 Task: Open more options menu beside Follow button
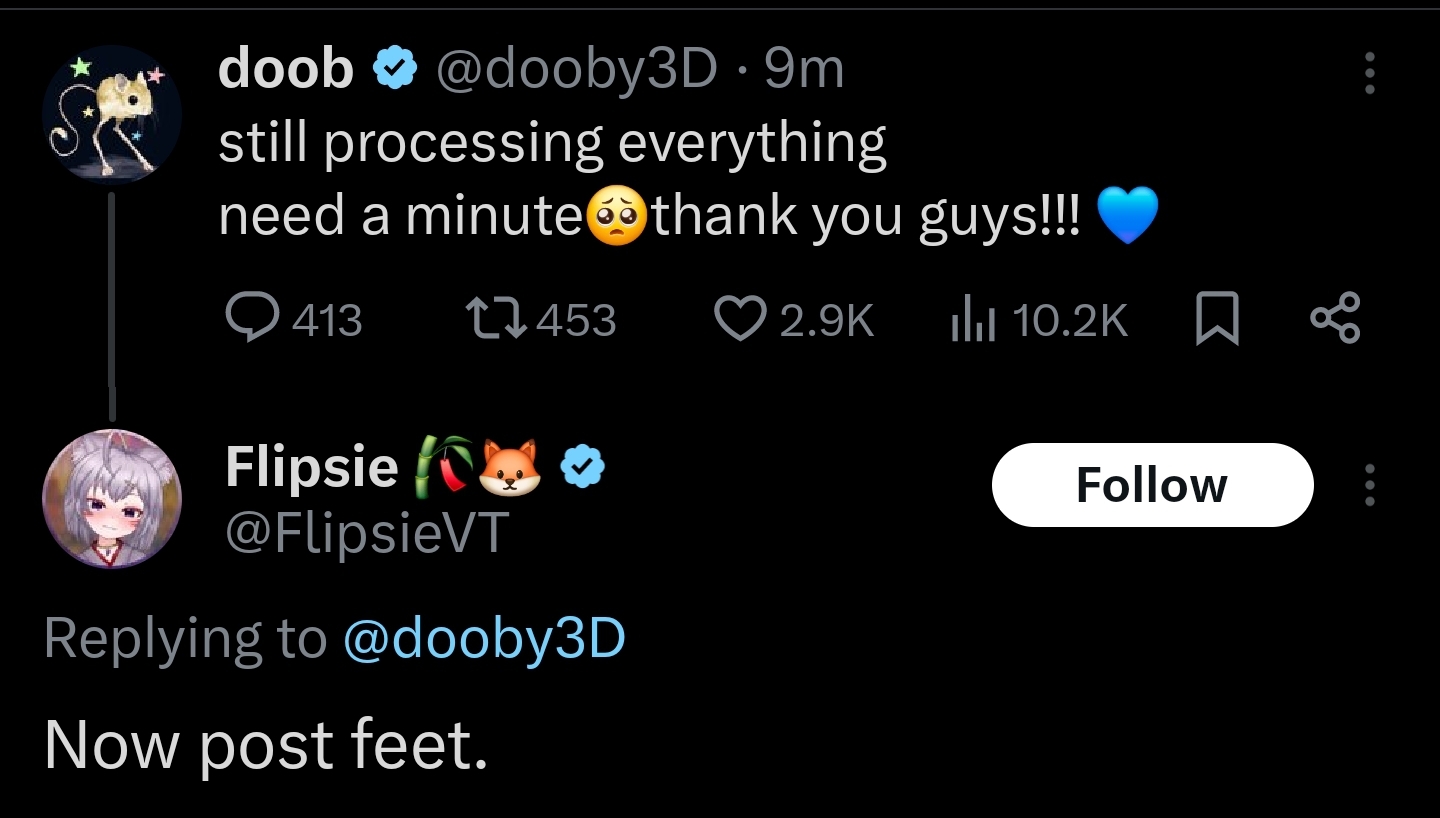[x=1369, y=485]
